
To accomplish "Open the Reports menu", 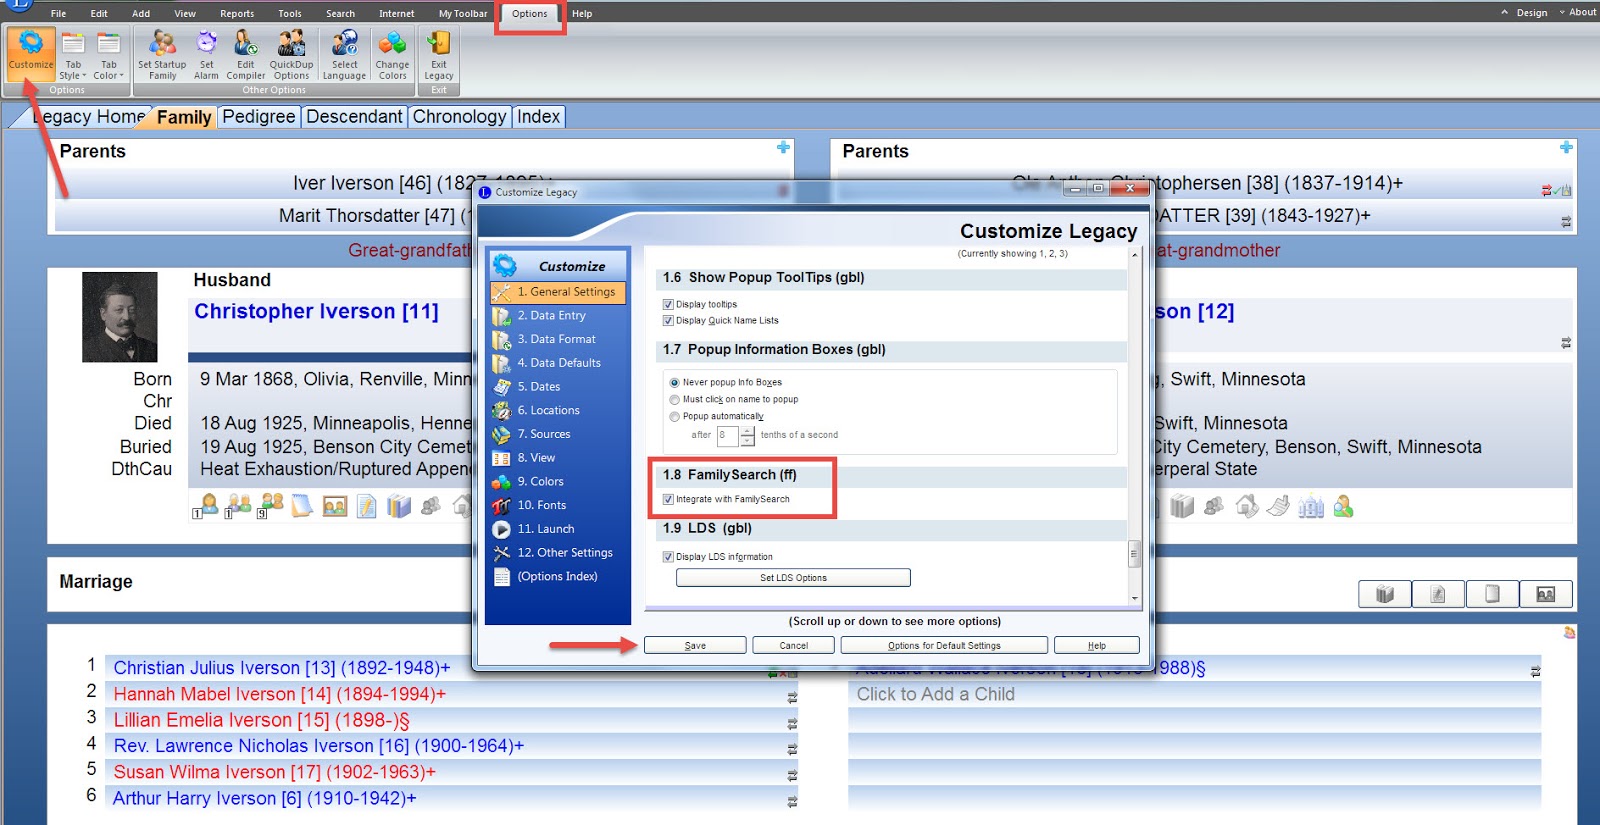I will (237, 14).
